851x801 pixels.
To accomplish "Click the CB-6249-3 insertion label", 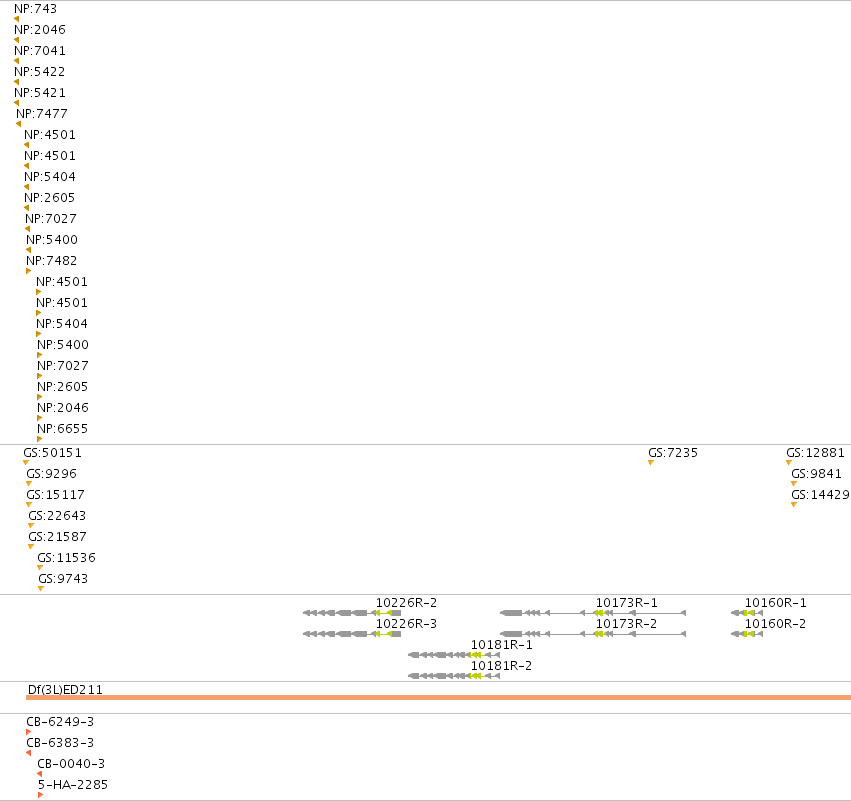I will pyautogui.click(x=60, y=722).
